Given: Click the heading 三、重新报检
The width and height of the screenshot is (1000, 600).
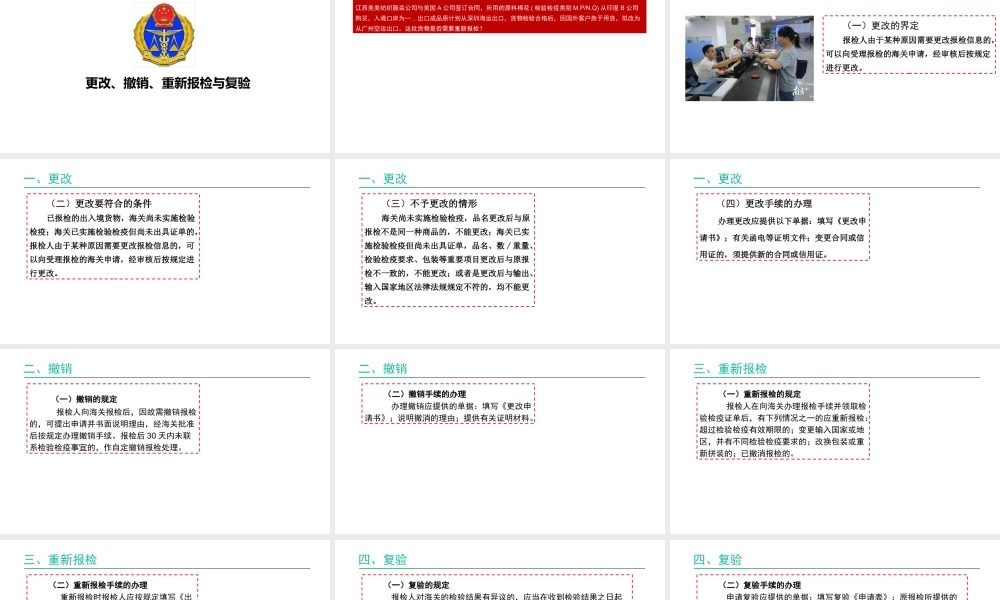Looking at the screenshot, I should coord(731,368).
